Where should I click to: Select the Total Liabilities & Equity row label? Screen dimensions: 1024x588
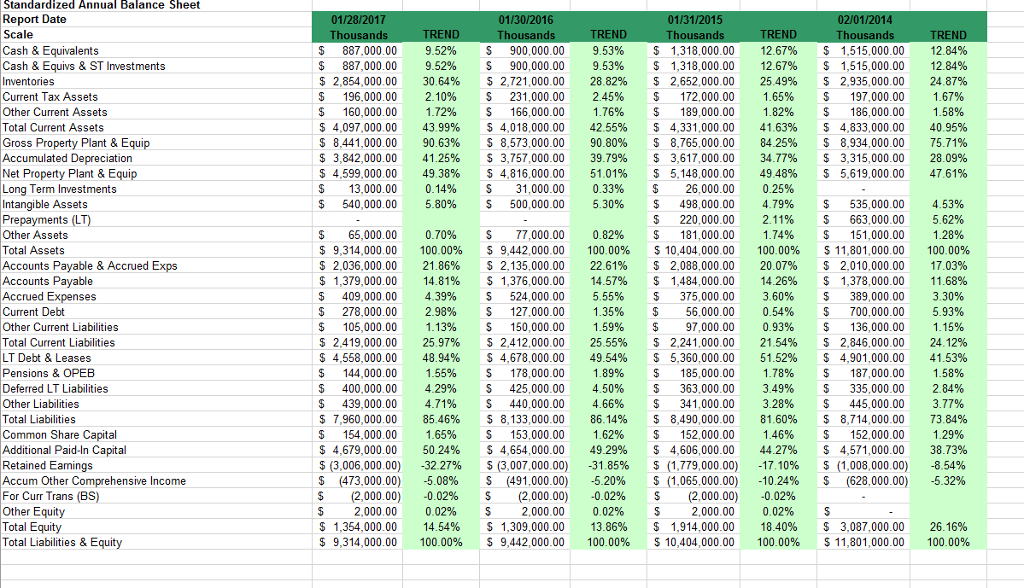(63, 542)
